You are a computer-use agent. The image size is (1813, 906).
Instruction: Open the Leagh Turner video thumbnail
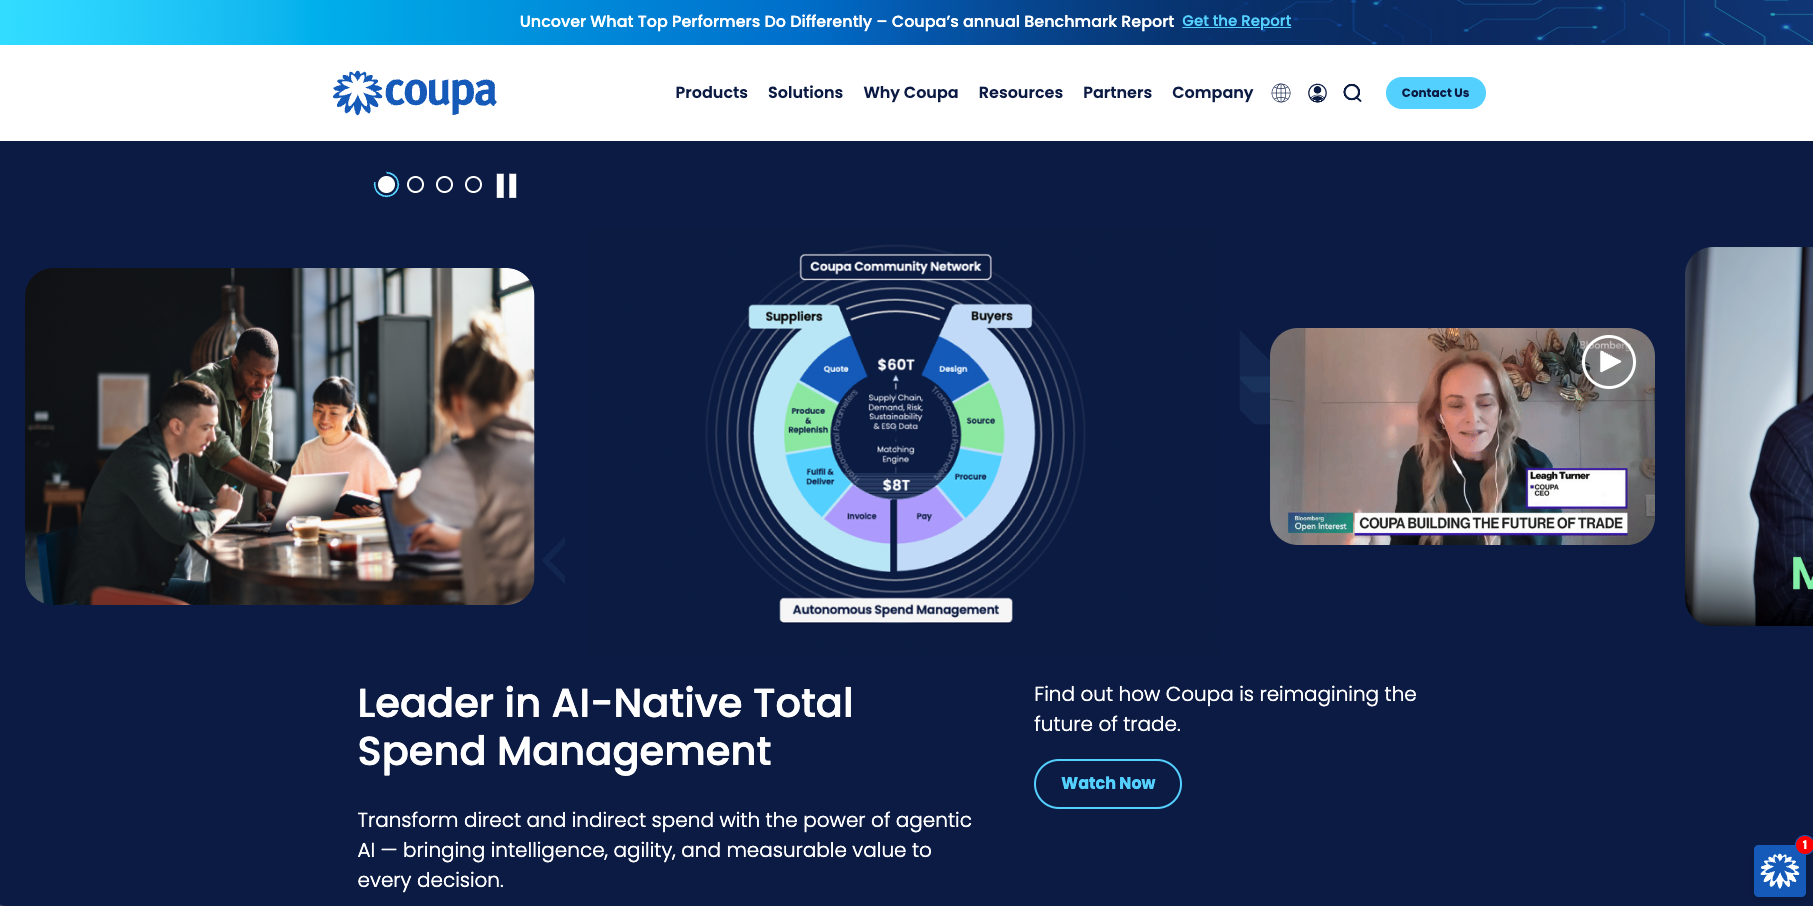(1462, 436)
